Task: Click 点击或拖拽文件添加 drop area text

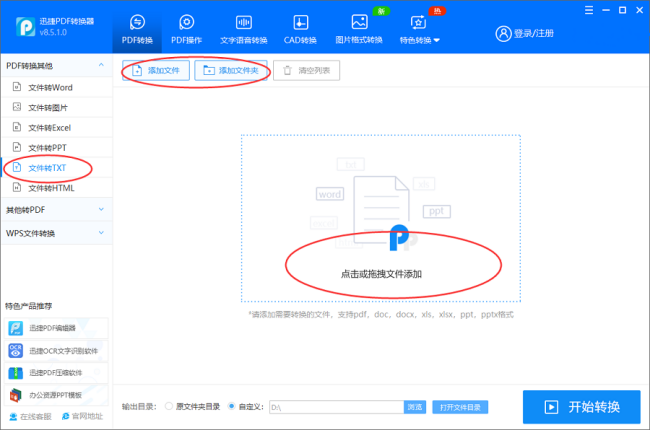Action: pyautogui.click(x=381, y=274)
